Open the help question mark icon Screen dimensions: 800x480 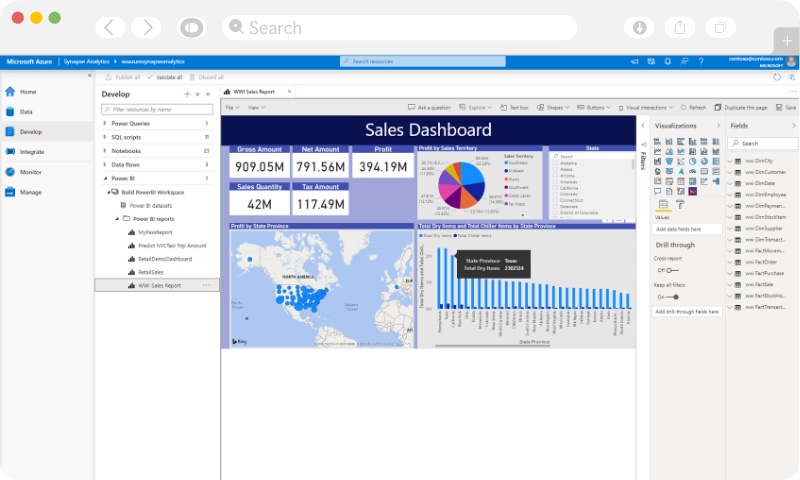(701, 61)
